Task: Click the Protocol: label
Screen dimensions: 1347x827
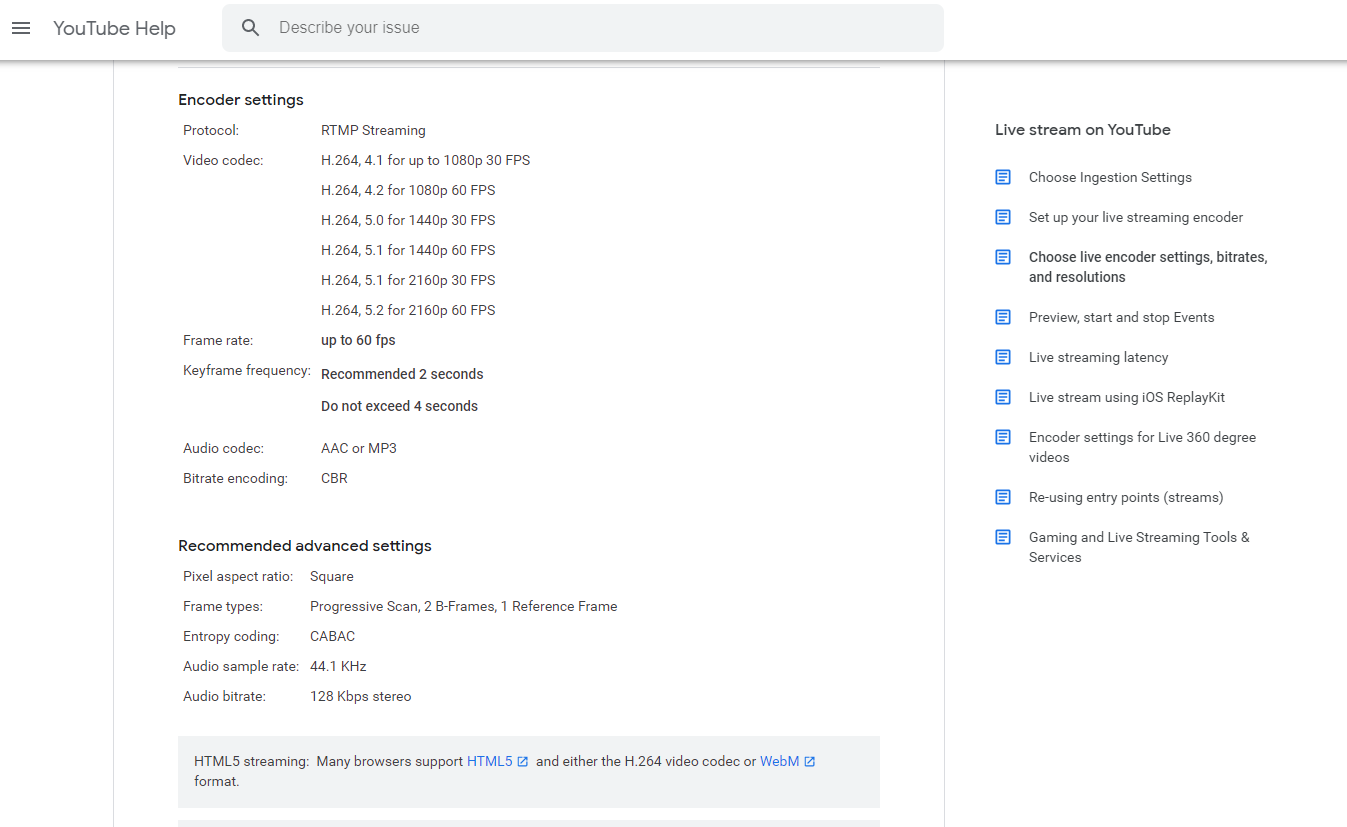Action: [x=211, y=130]
